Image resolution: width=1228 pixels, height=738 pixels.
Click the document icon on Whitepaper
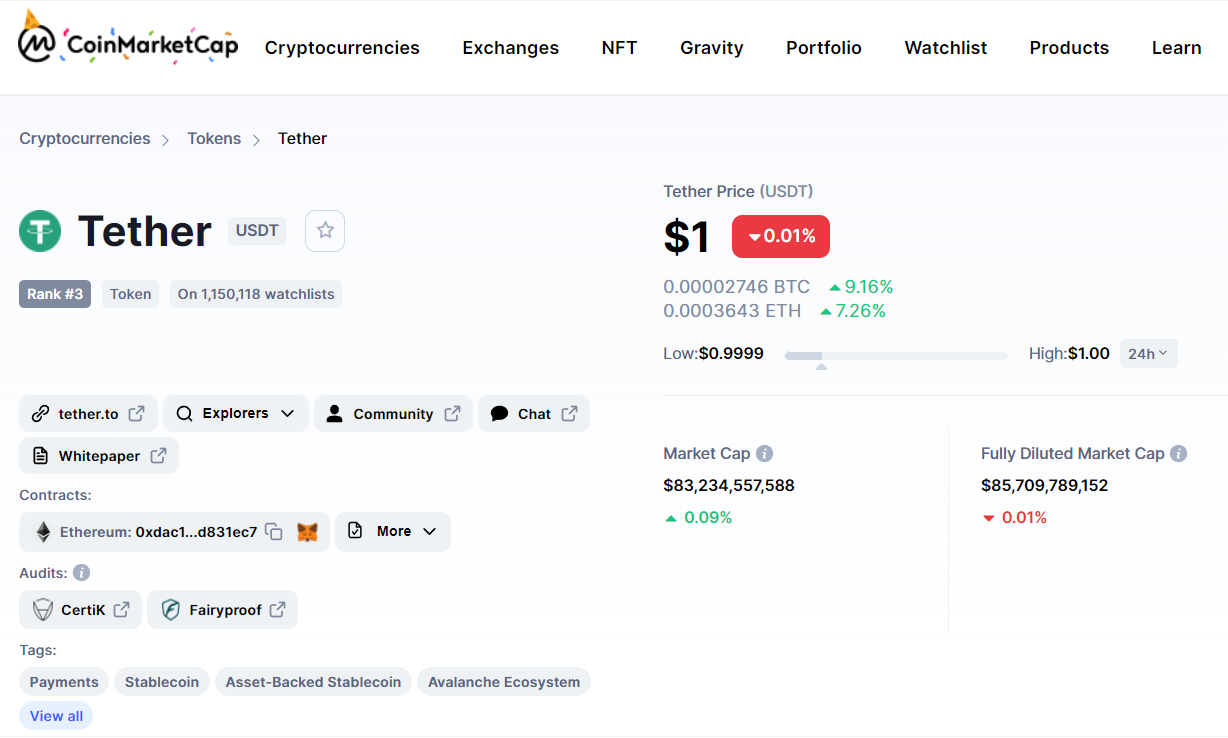[40, 455]
